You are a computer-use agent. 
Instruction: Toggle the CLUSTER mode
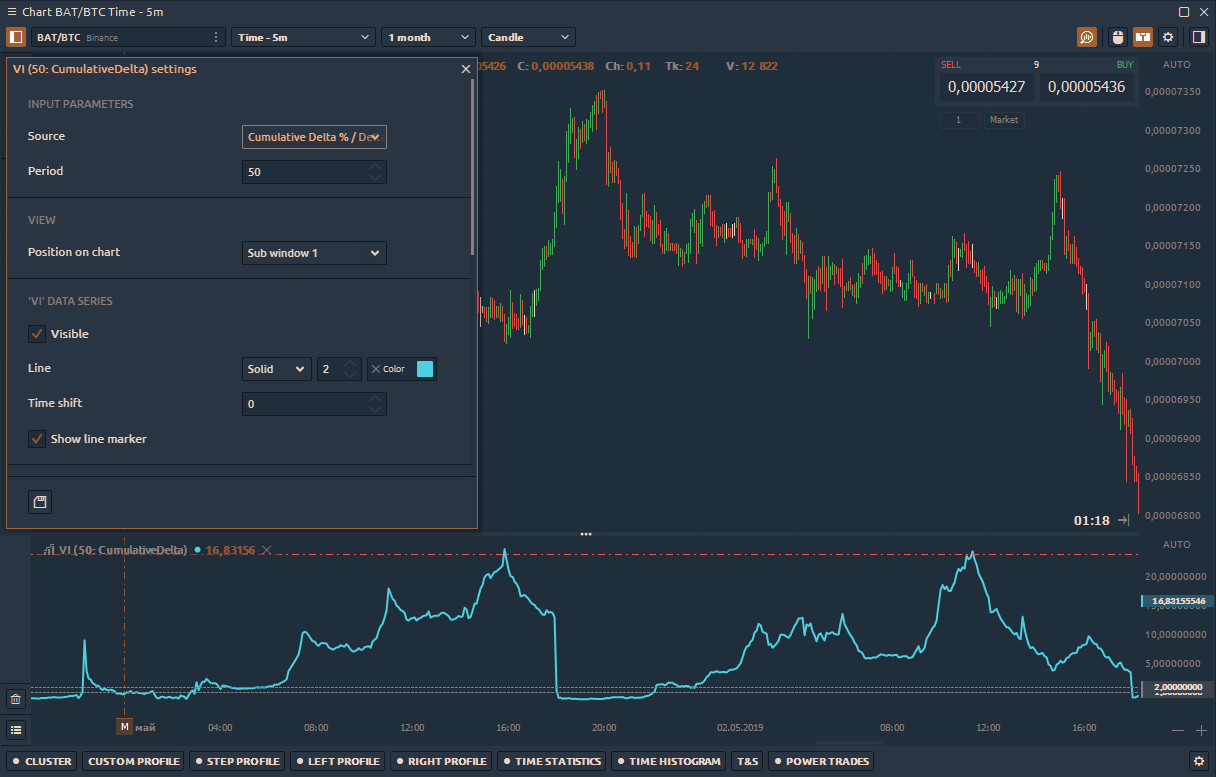click(42, 761)
